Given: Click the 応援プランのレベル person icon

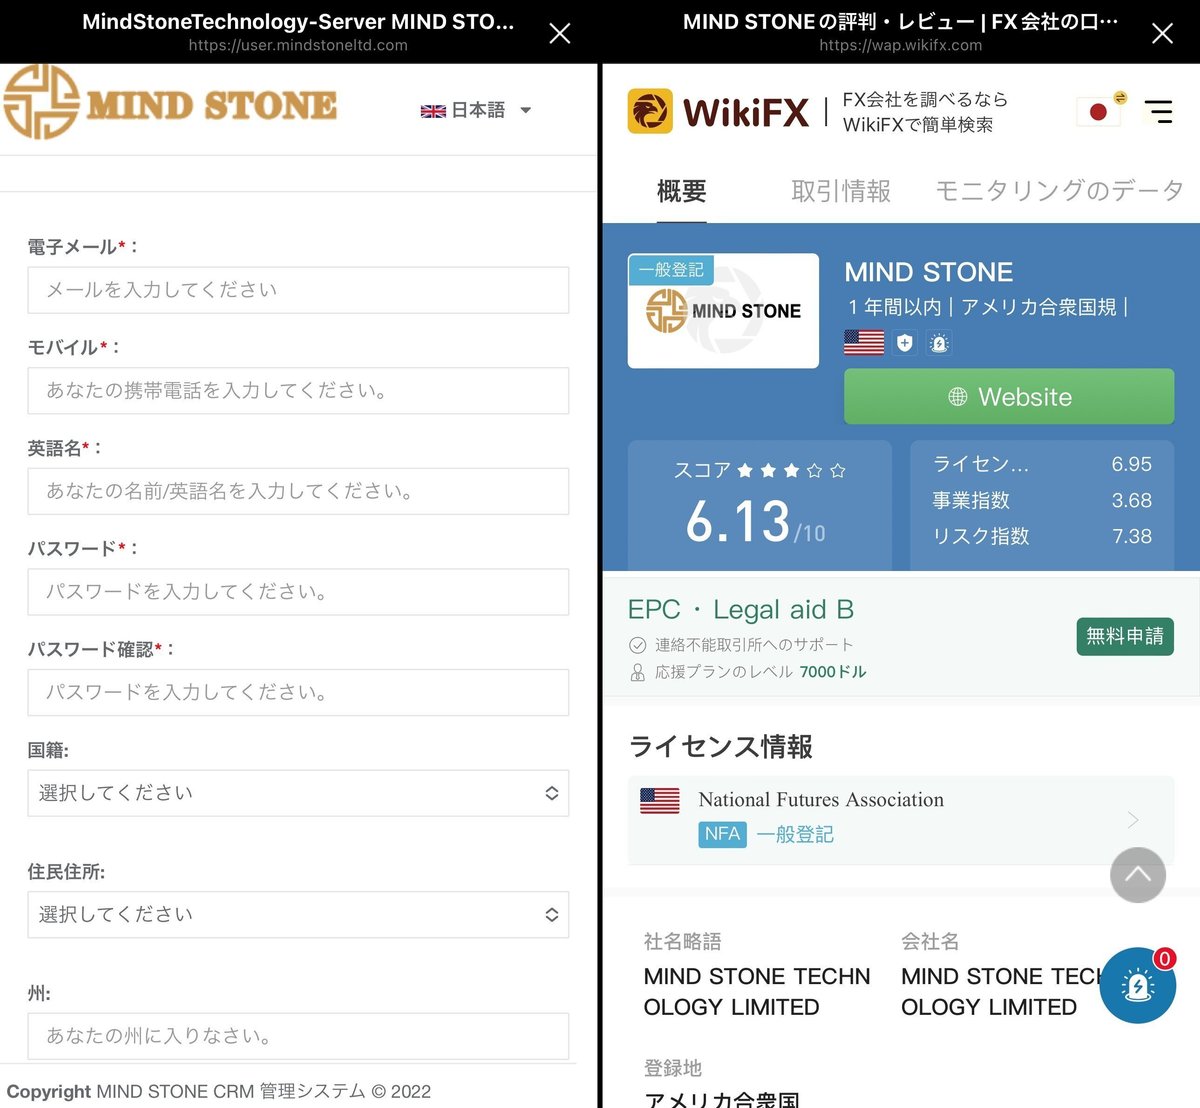Looking at the screenshot, I should pyautogui.click(x=637, y=673).
